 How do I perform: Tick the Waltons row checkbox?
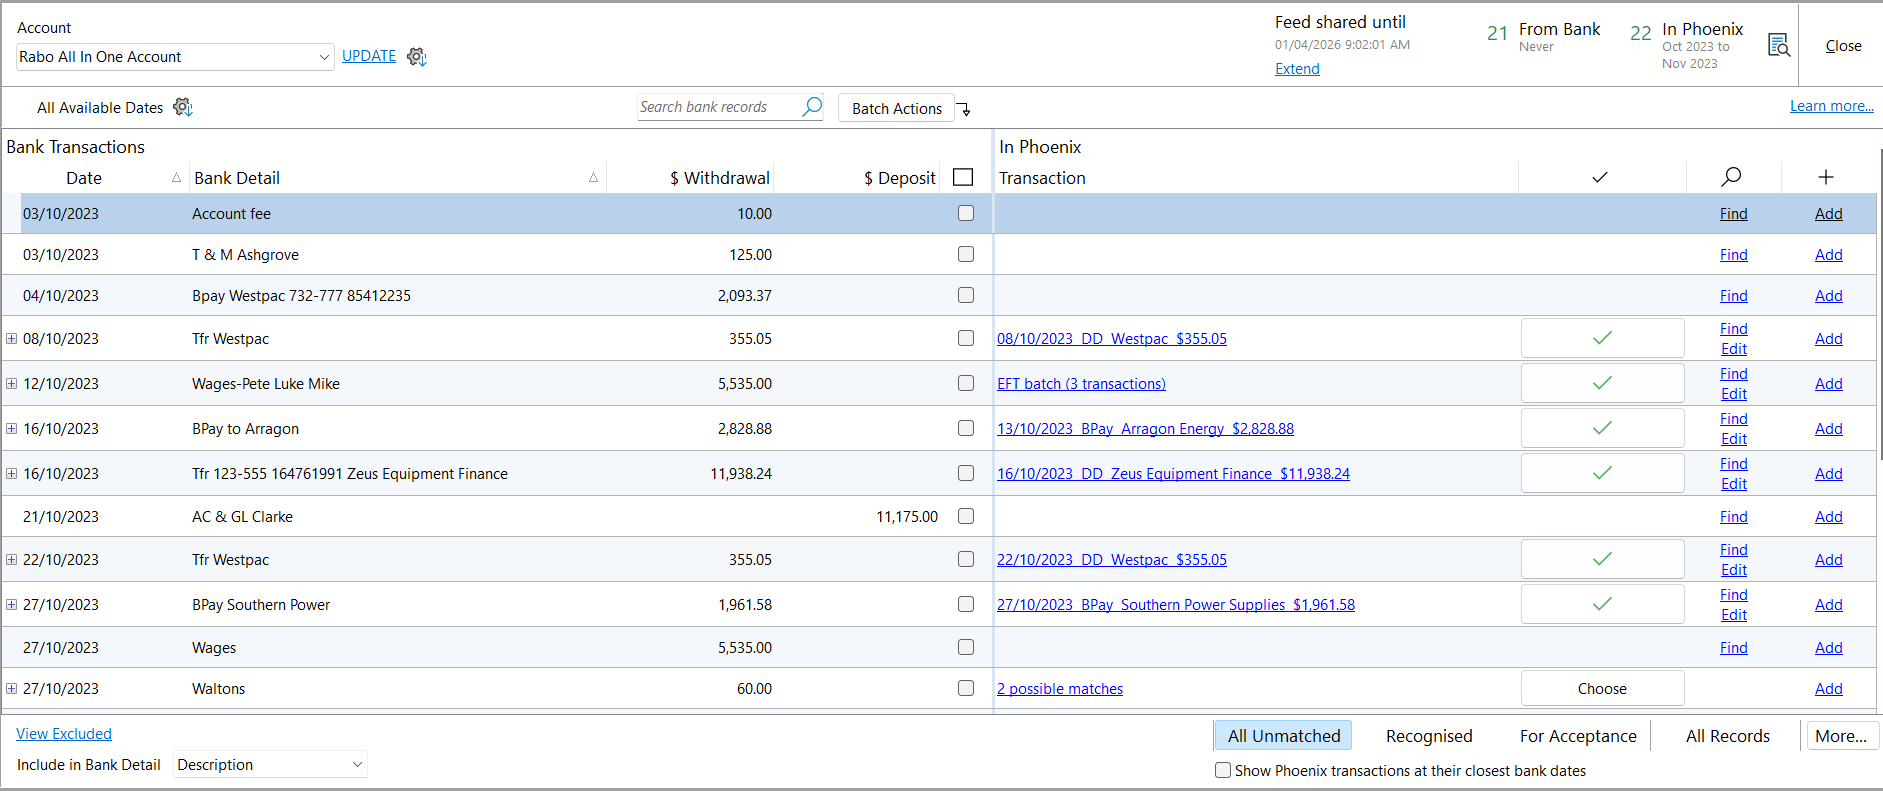pos(966,688)
